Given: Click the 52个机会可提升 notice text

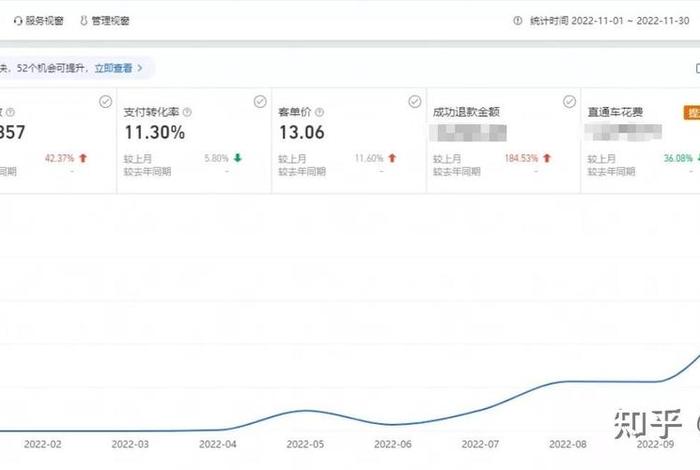Looking at the screenshot, I should (x=50, y=68).
